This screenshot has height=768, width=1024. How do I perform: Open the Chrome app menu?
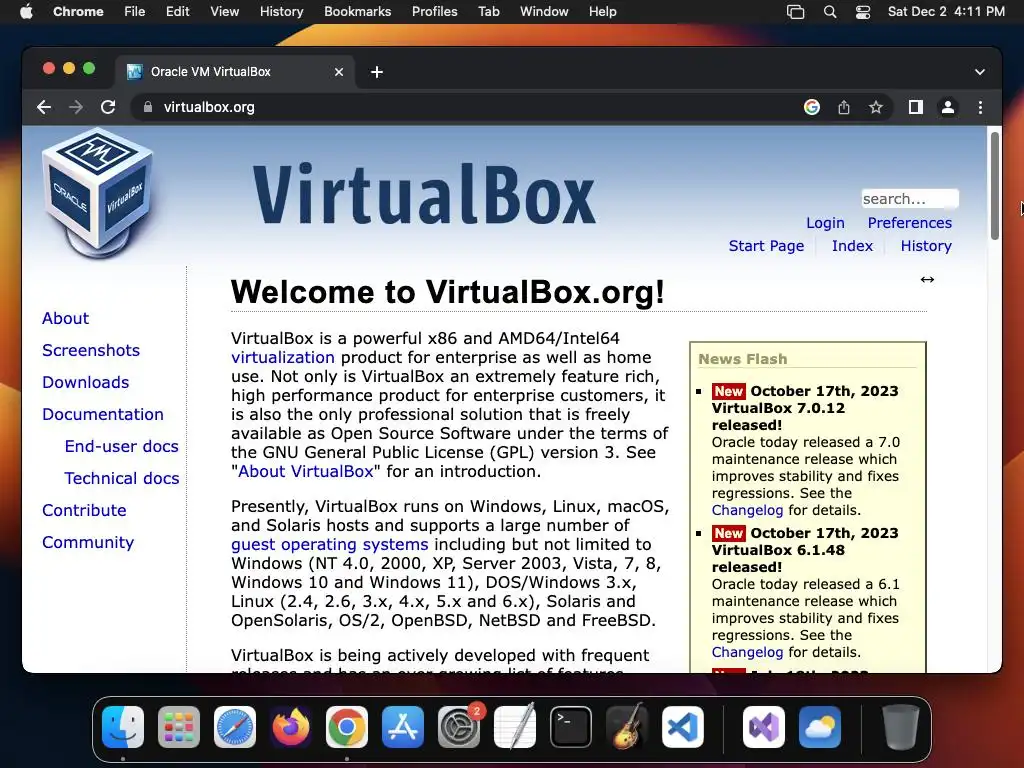click(x=78, y=12)
